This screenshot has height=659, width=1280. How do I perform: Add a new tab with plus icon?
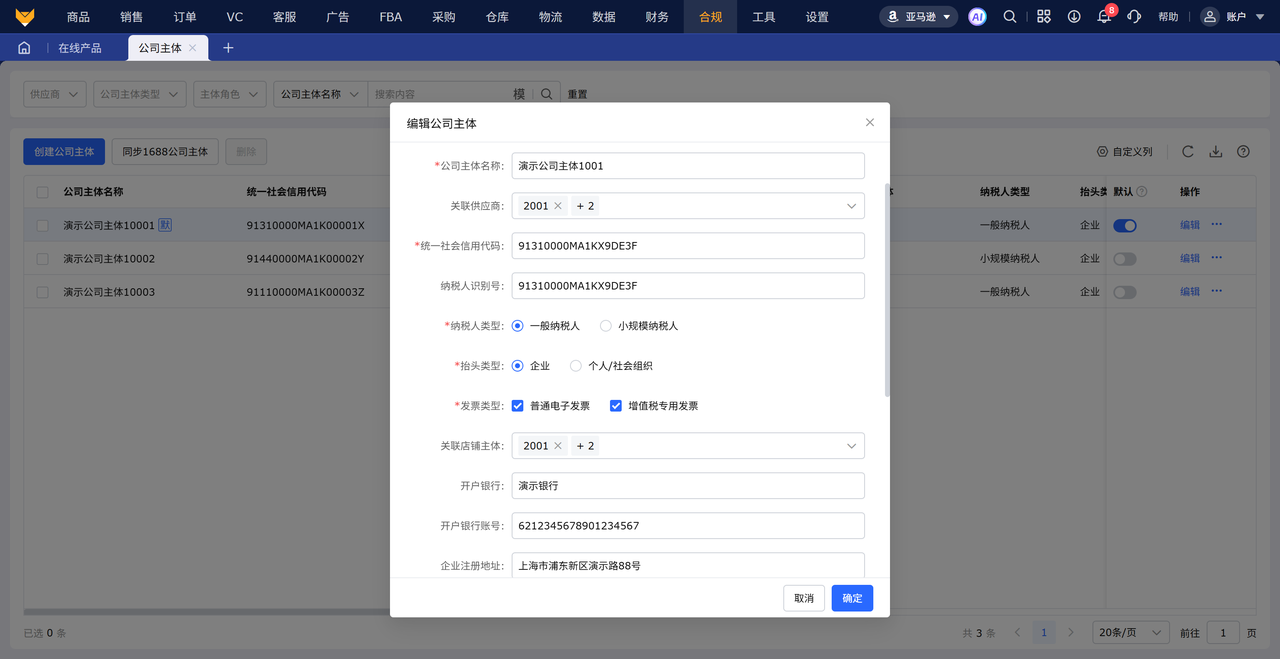[228, 48]
